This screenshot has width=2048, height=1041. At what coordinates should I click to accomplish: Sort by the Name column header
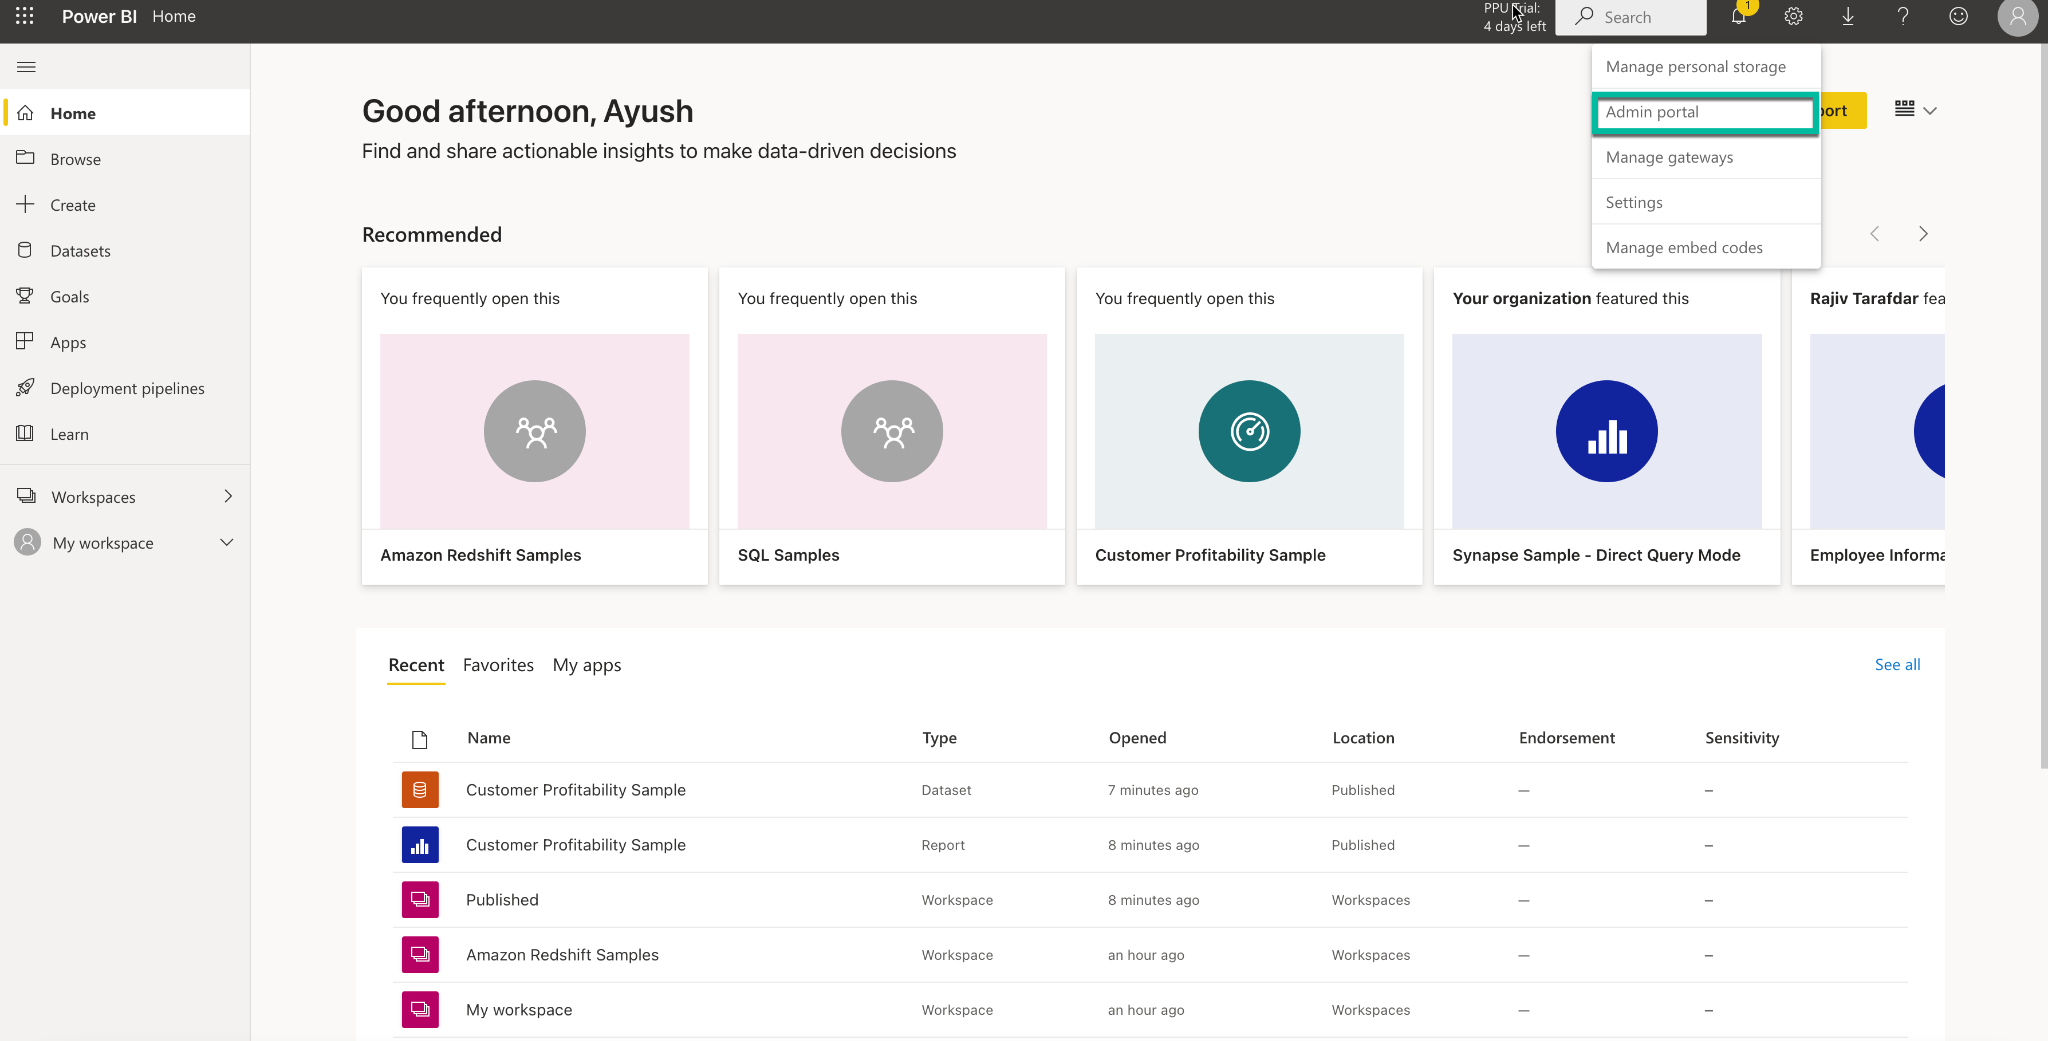(x=489, y=738)
